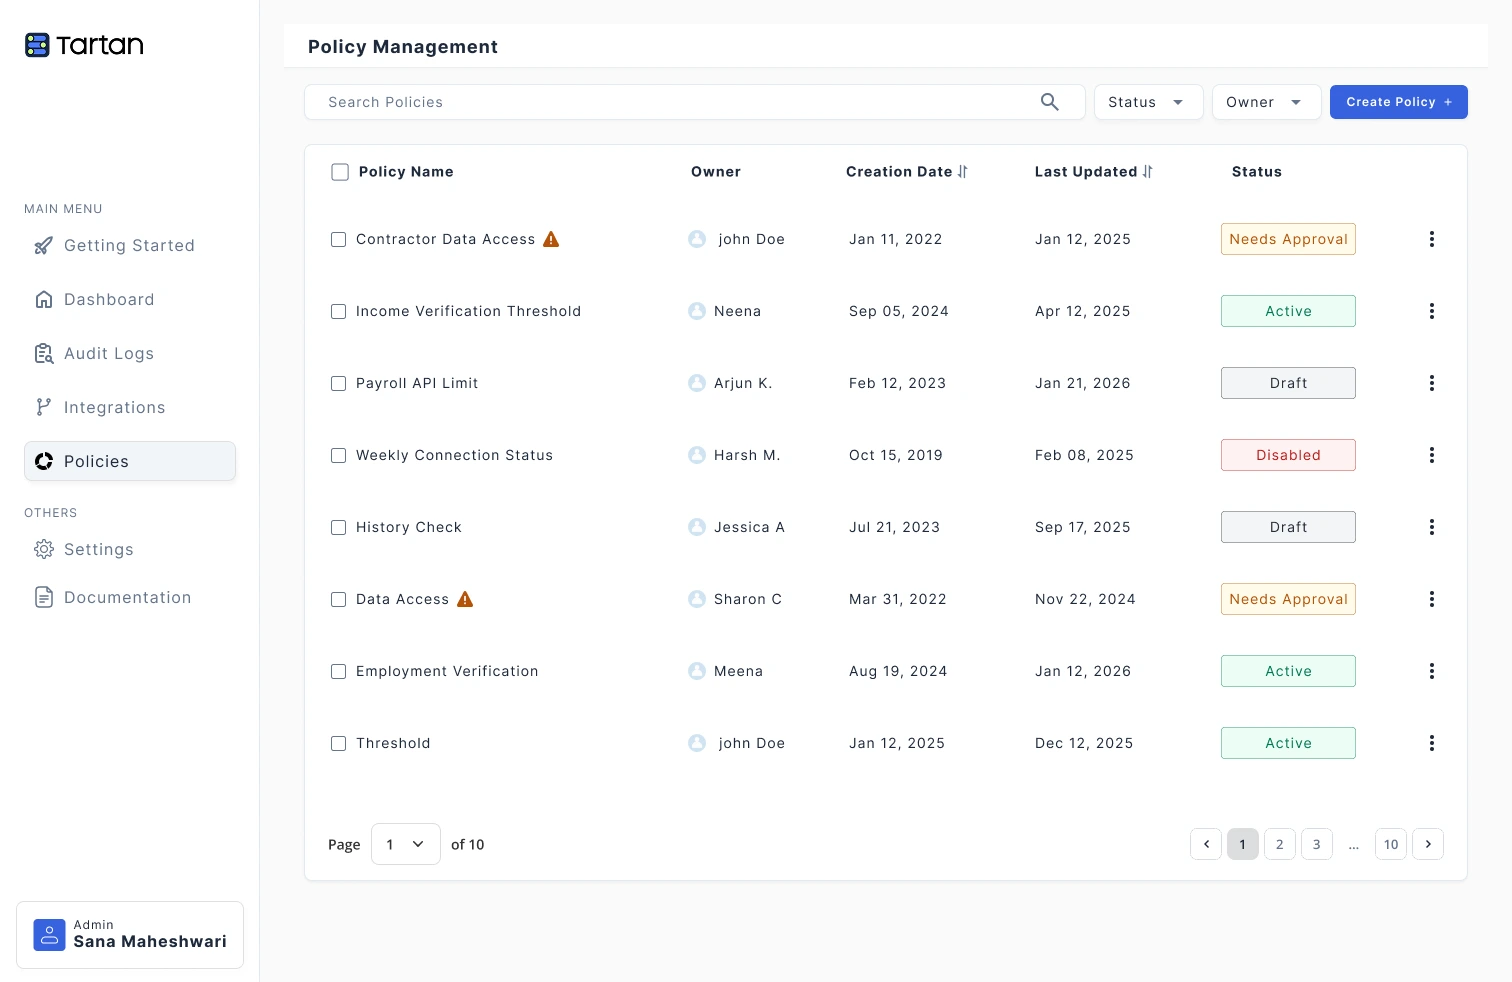The height and width of the screenshot is (982, 1512).
Task: Check the Income Verification Threshold checkbox
Action: point(339,311)
